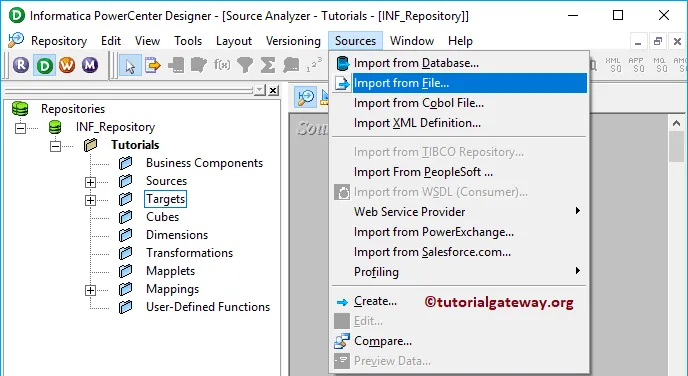The image size is (688, 376).
Task: Launch Workflow Manager via orange W icon
Action: 67,65
